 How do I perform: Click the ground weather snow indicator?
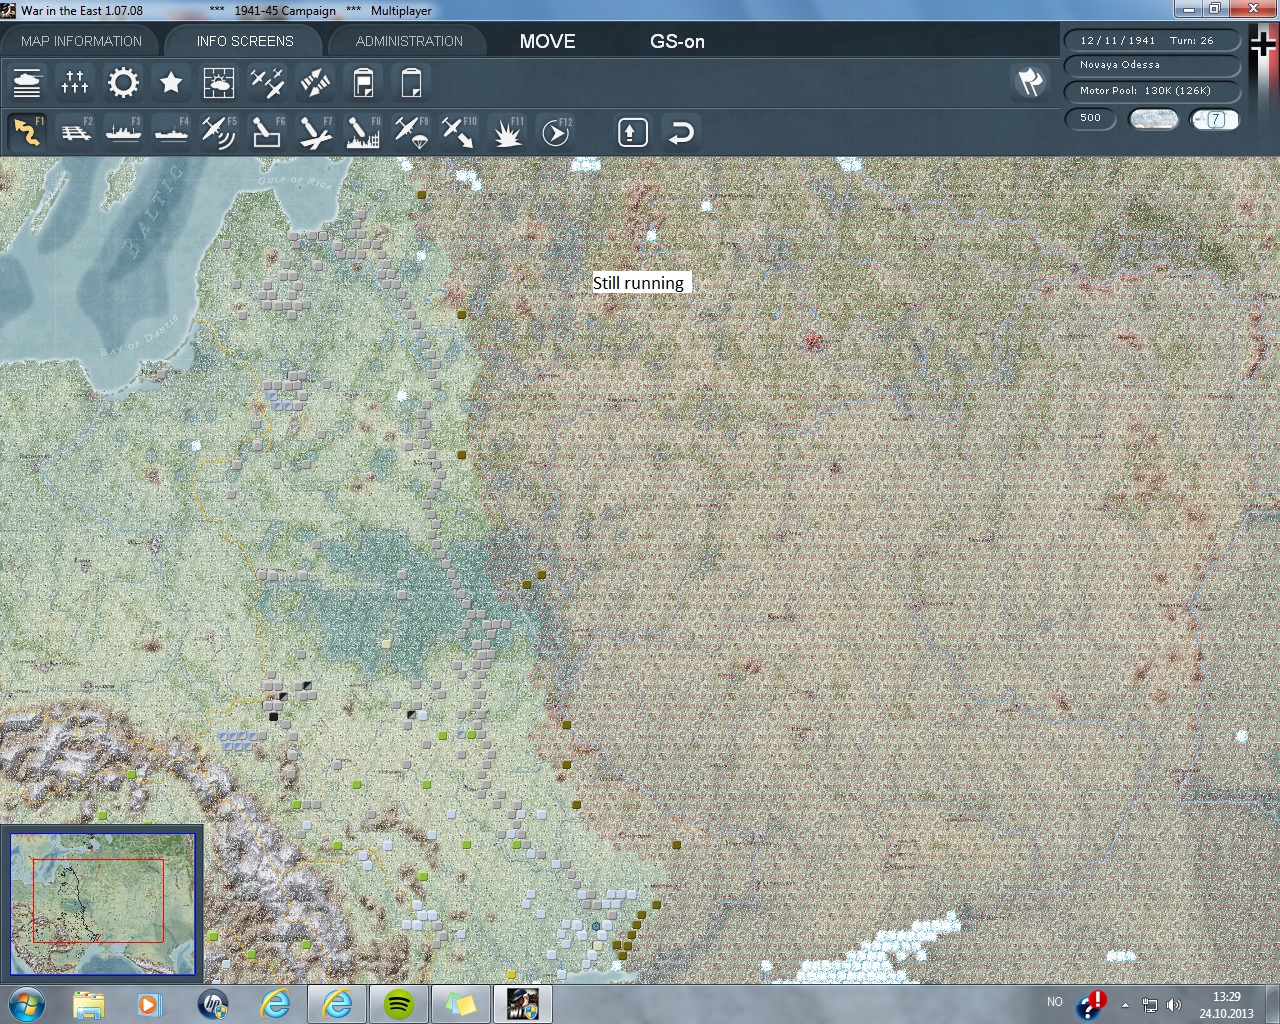(x=1153, y=119)
